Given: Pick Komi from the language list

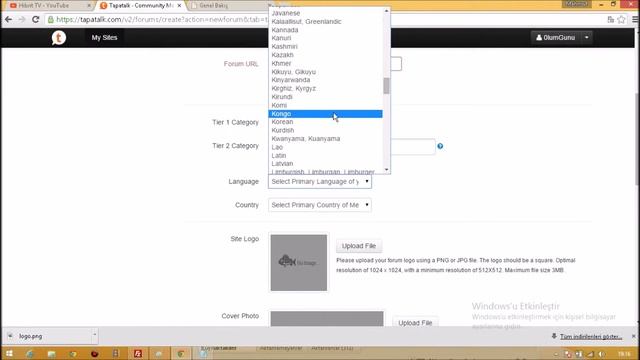Looking at the screenshot, I should tap(325, 105).
